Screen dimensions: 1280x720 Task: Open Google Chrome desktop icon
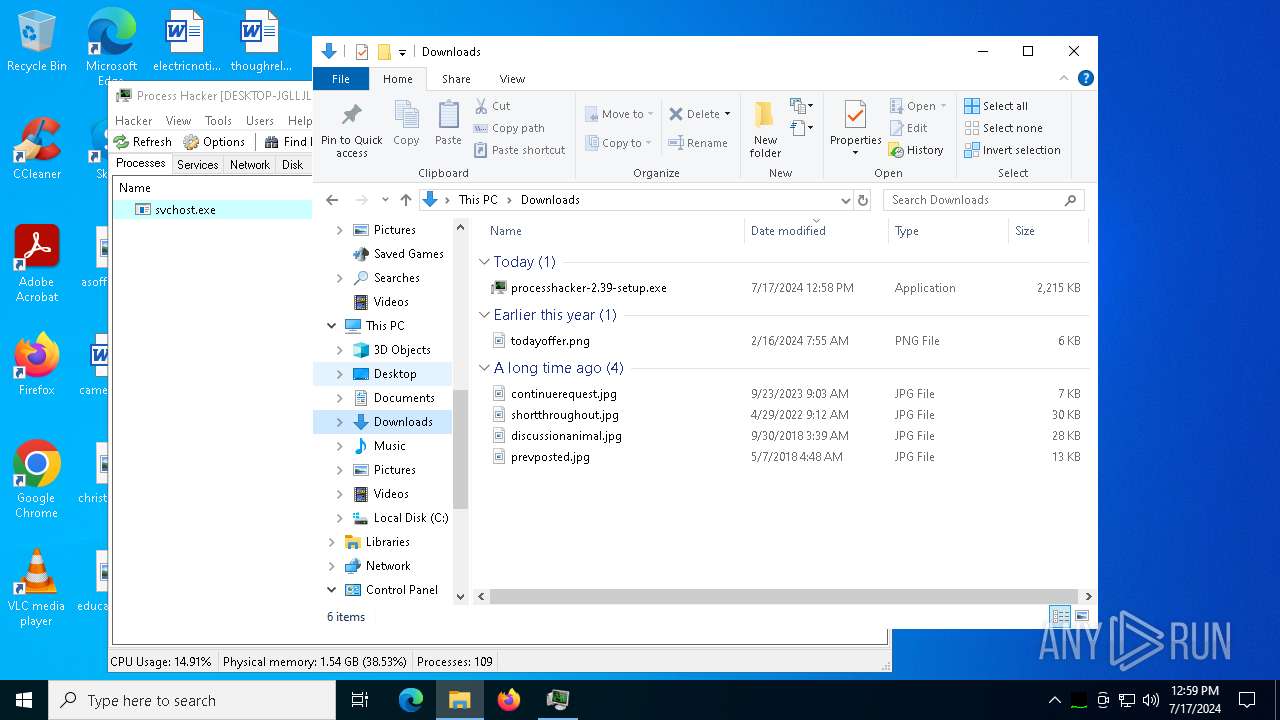(36, 480)
